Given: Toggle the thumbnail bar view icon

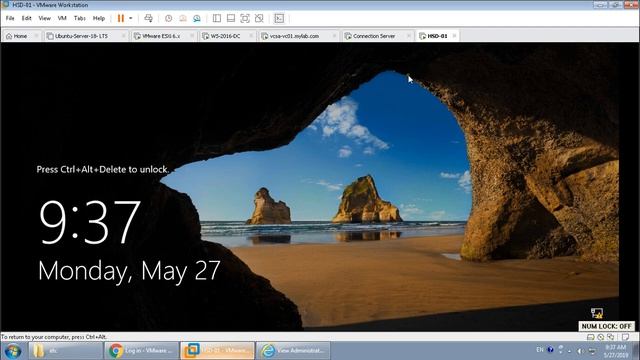Looking at the screenshot, I should click(x=231, y=18).
